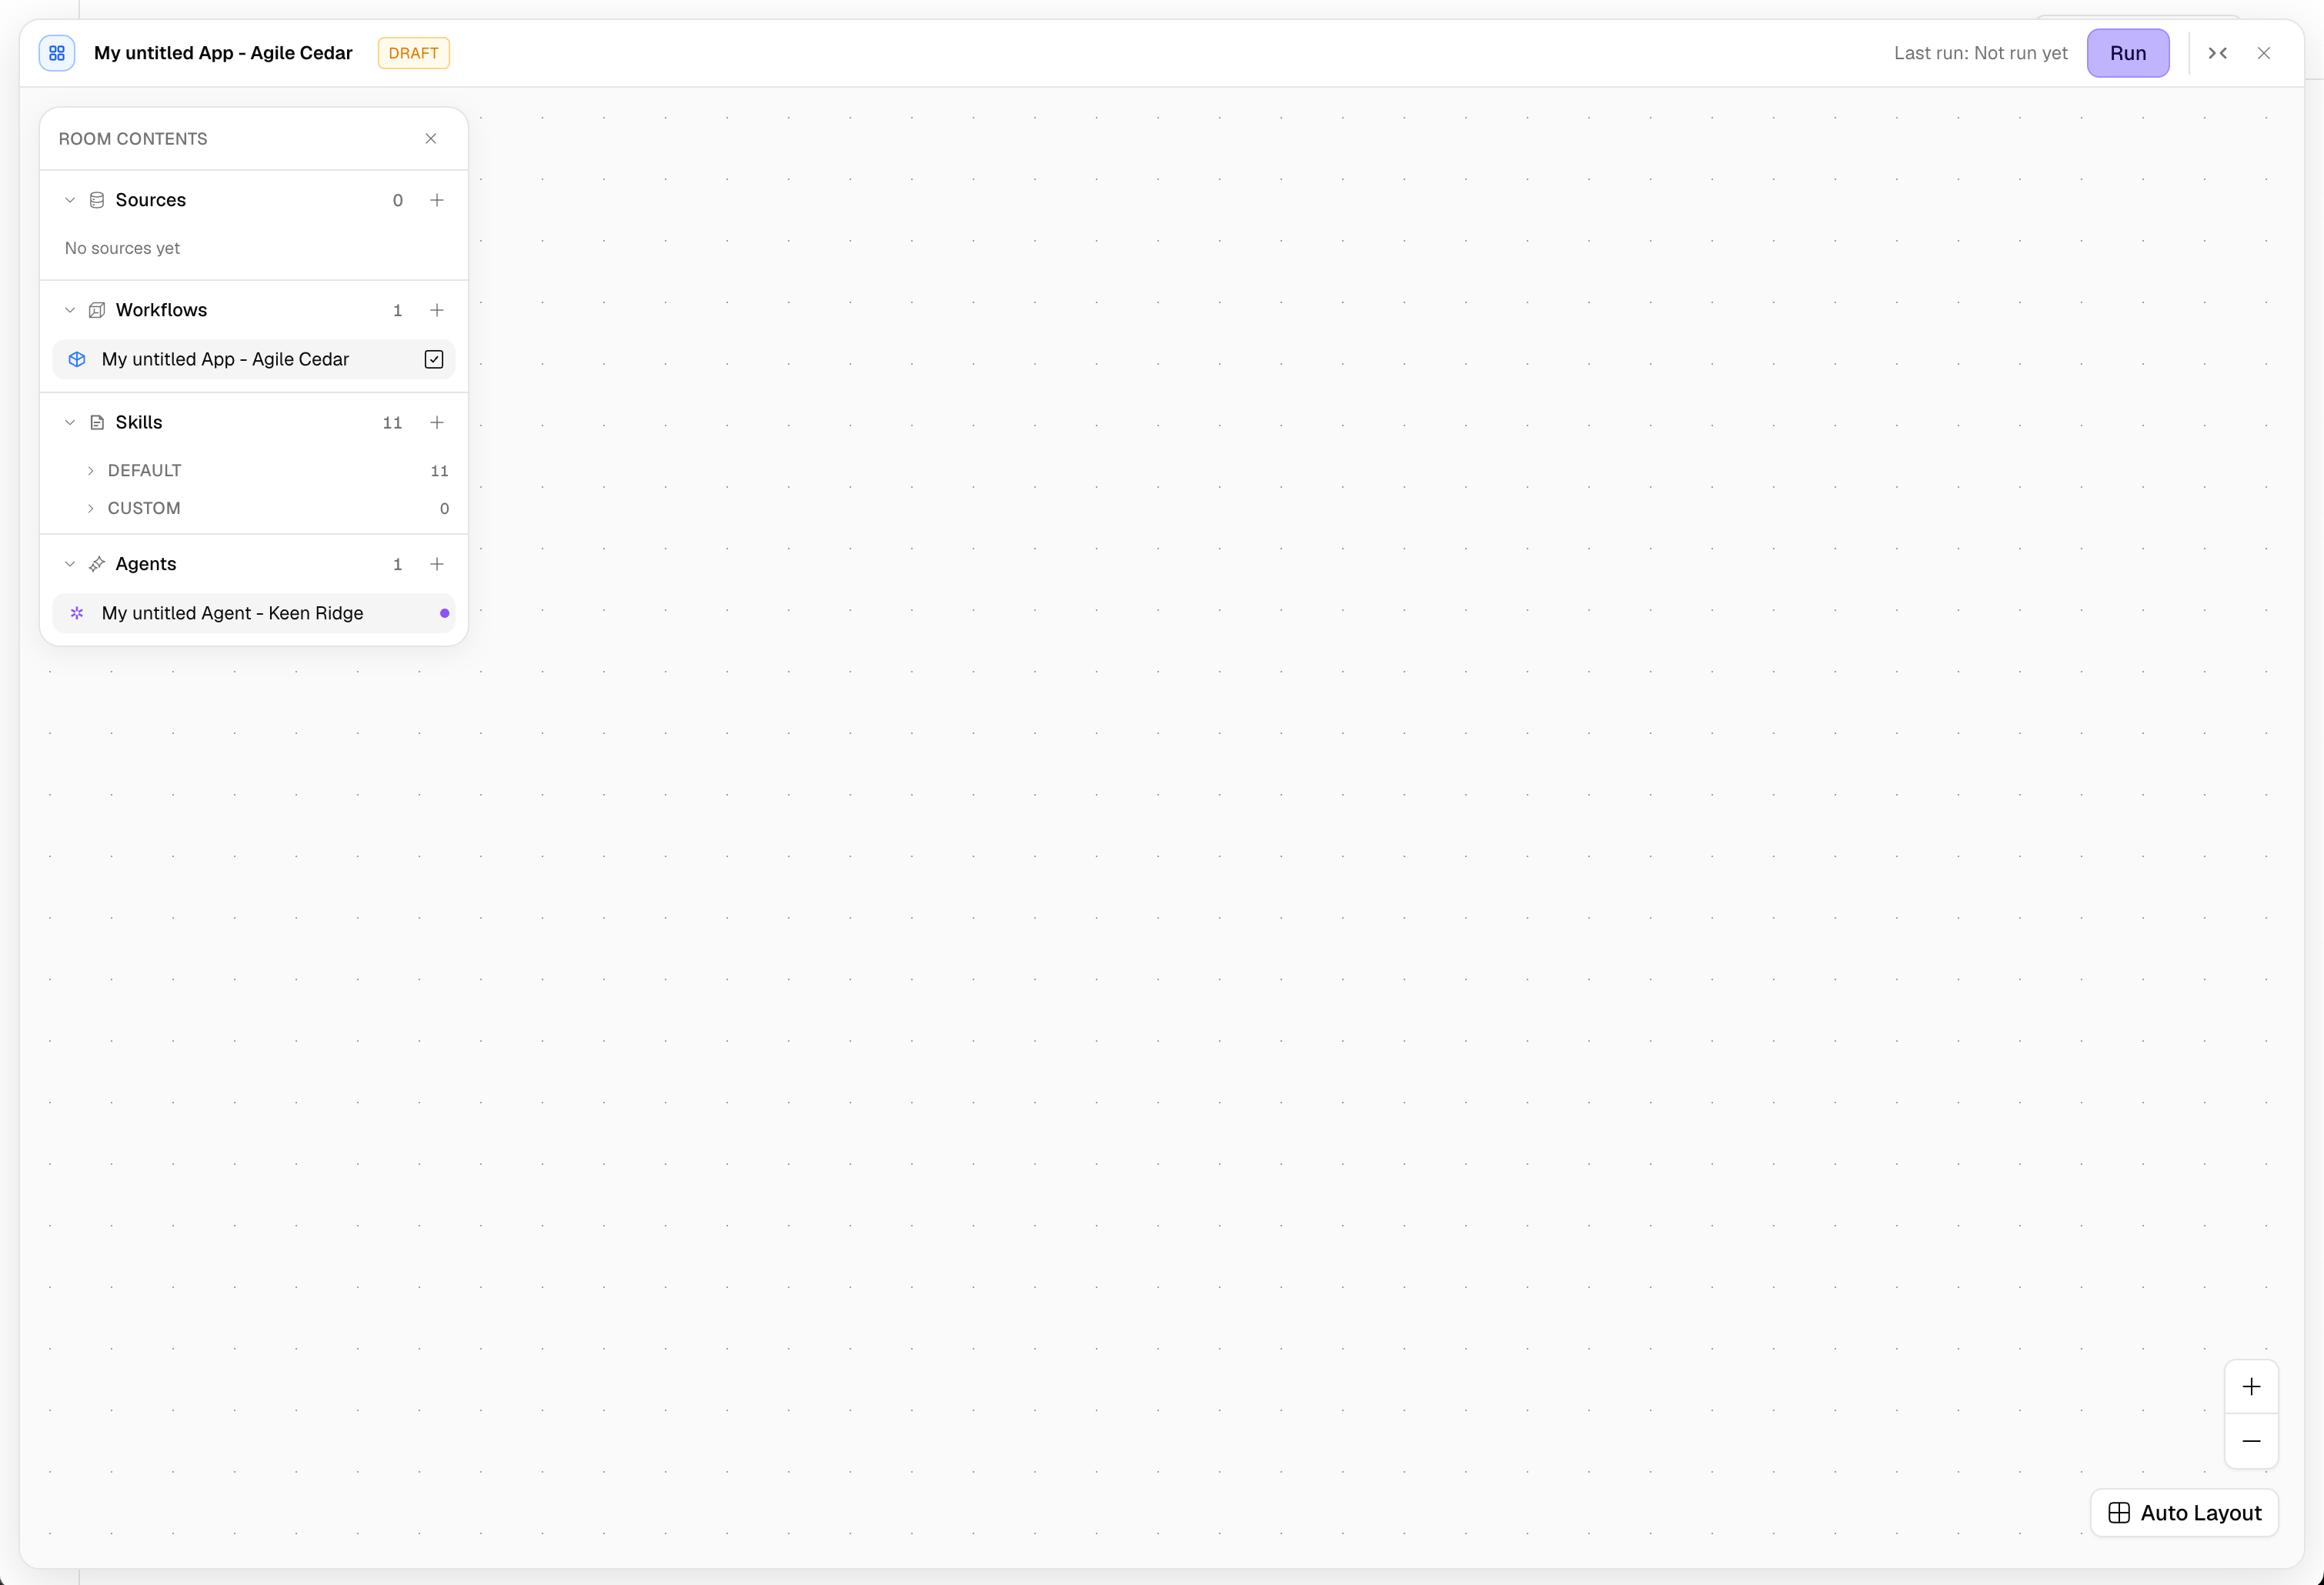Click the No sources yet message
This screenshot has width=2324, height=1585.
[122, 248]
